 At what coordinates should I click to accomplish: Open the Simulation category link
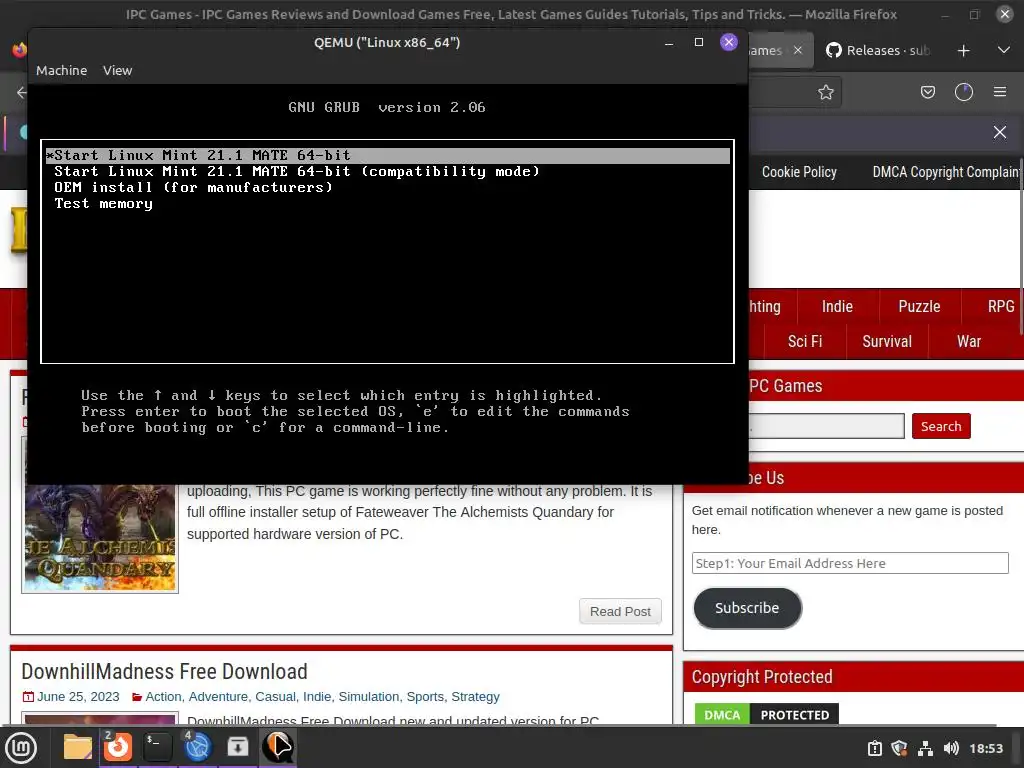368,697
